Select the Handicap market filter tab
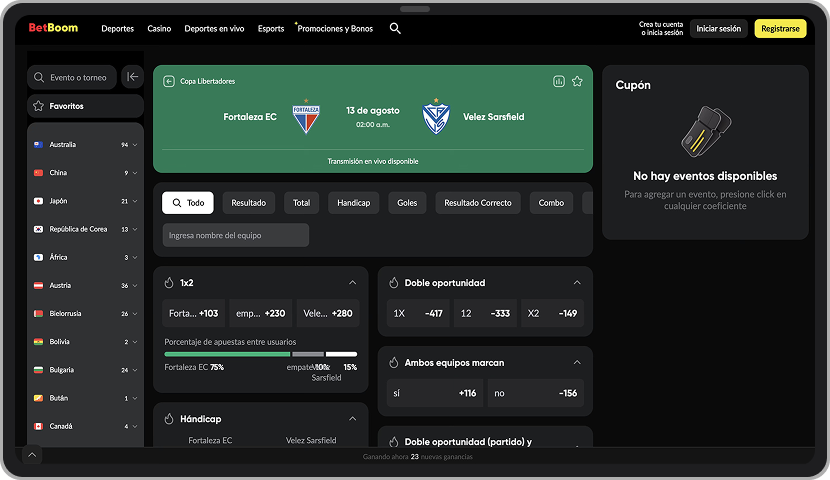 (354, 203)
